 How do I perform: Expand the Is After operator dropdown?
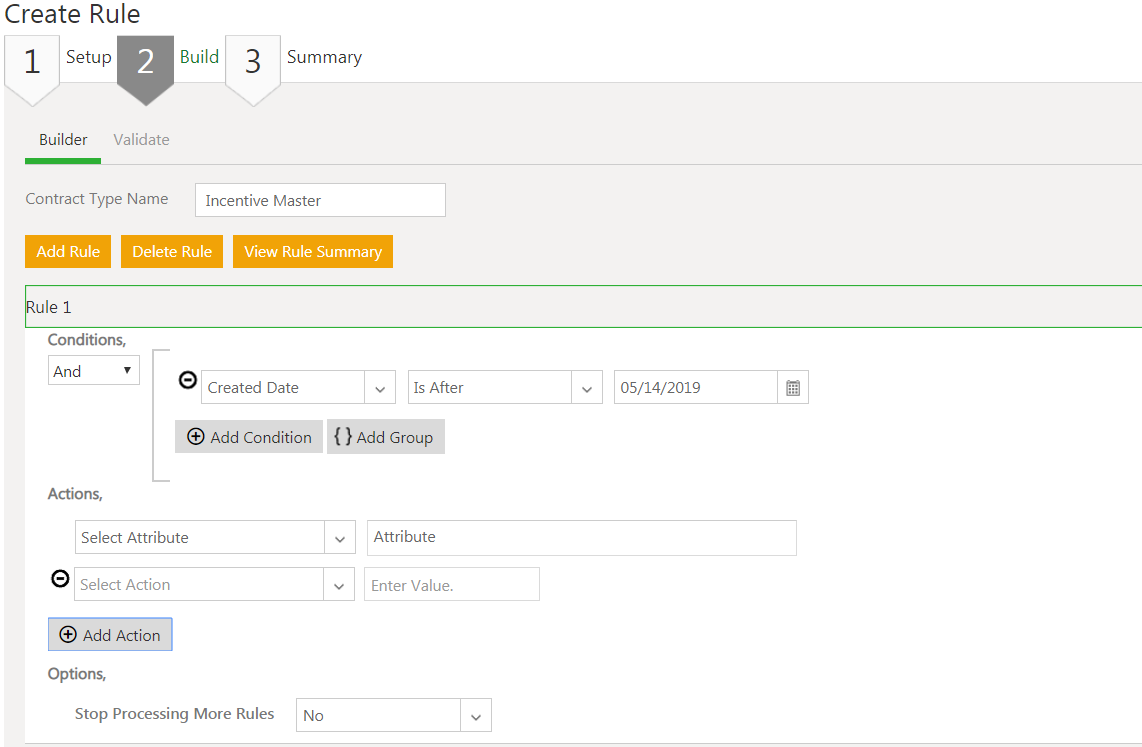587,388
